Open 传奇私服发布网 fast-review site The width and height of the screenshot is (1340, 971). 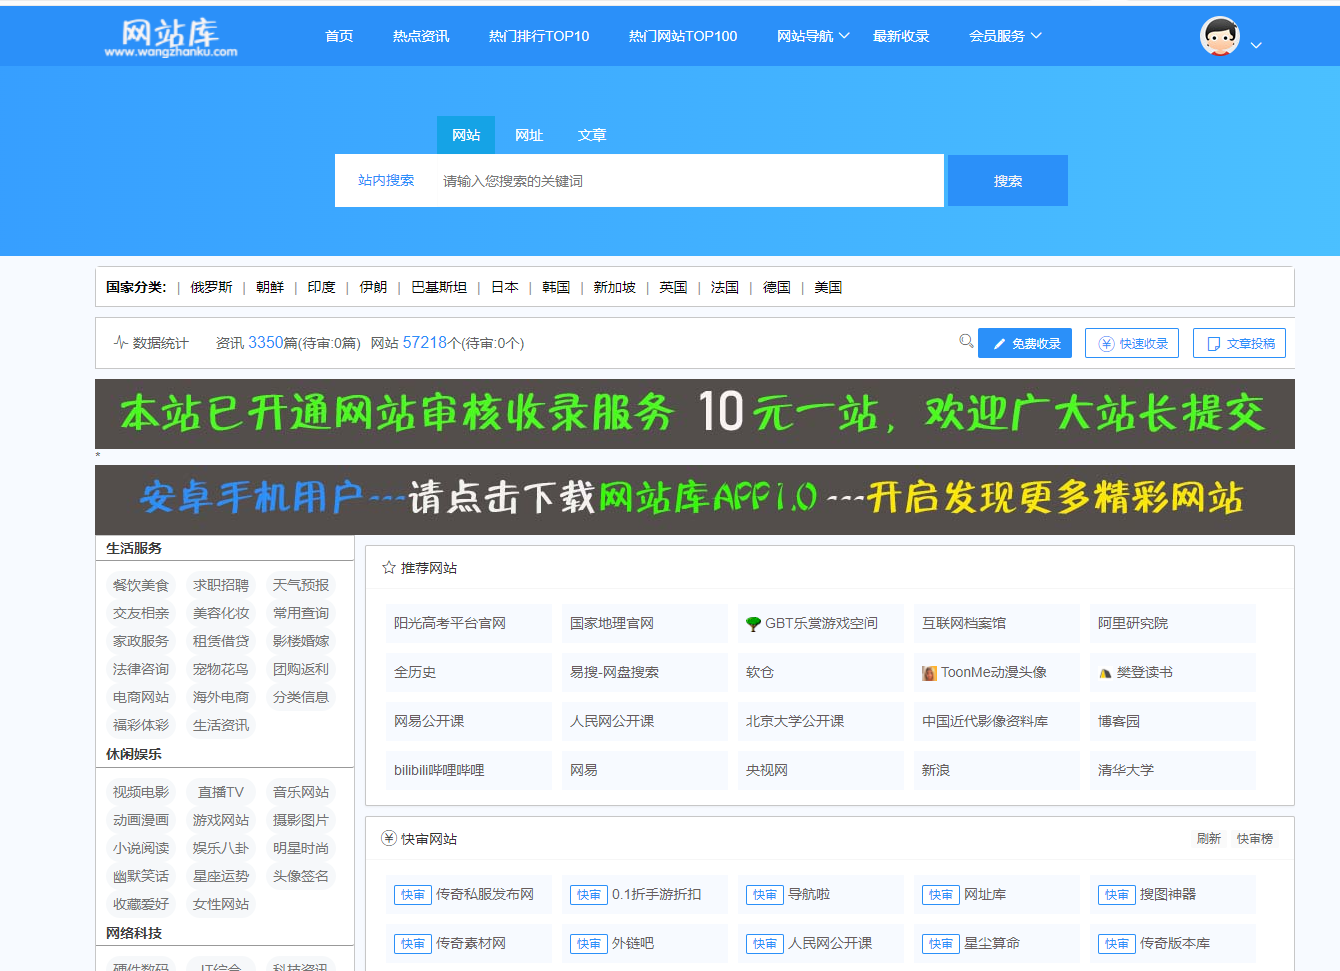(468, 894)
